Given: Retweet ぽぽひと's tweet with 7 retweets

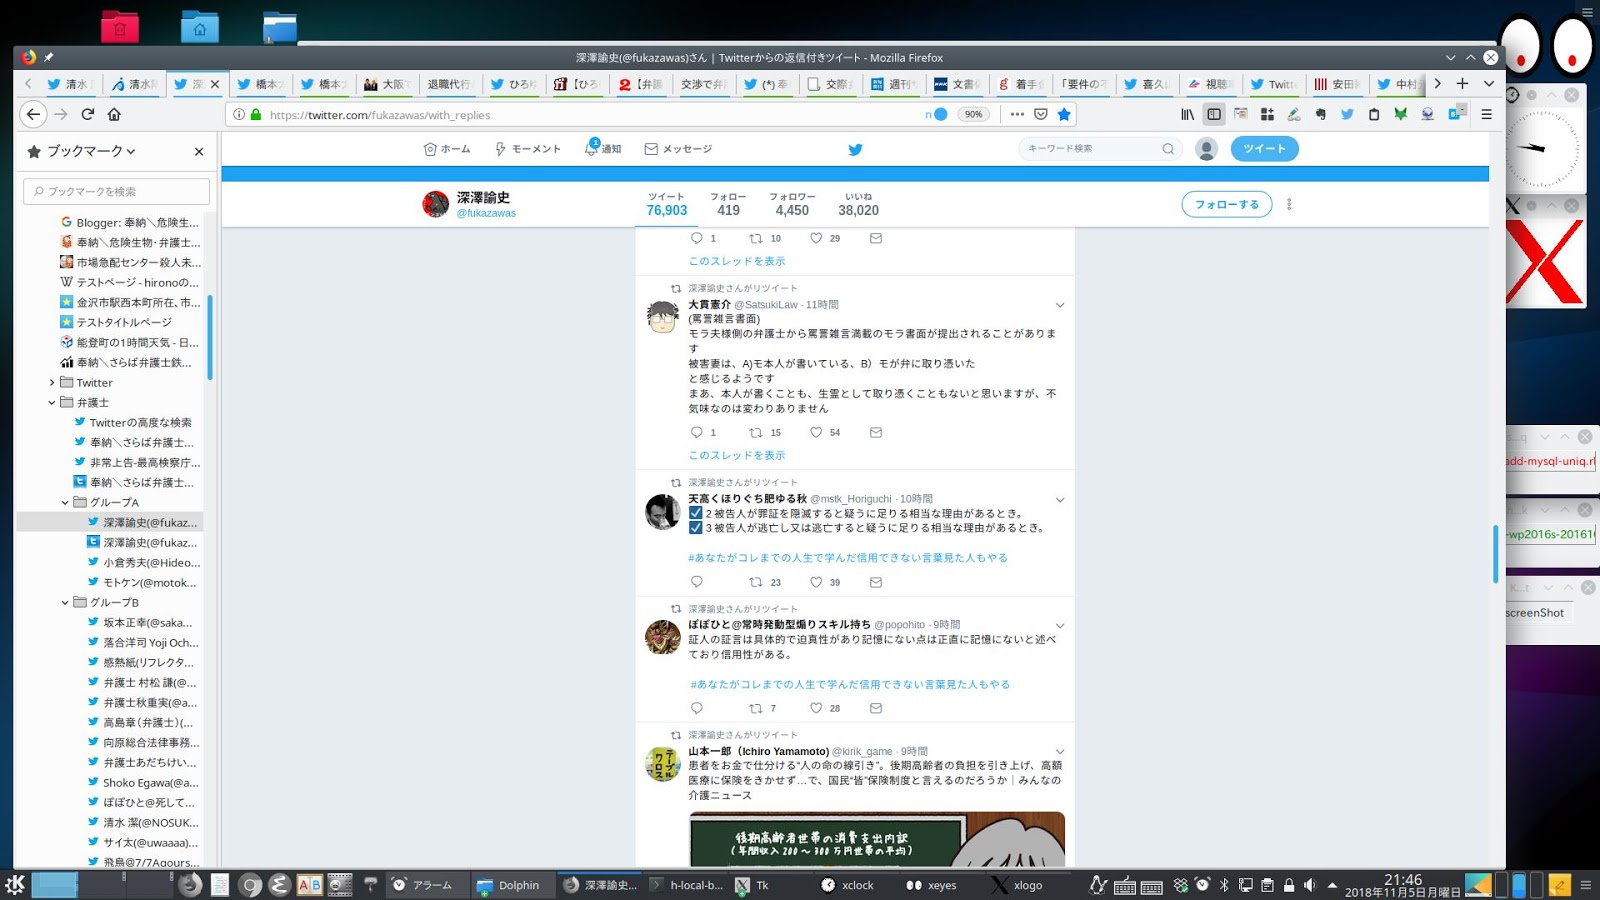Looking at the screenshot, I should pyautogui.click(x=756, y=708).
